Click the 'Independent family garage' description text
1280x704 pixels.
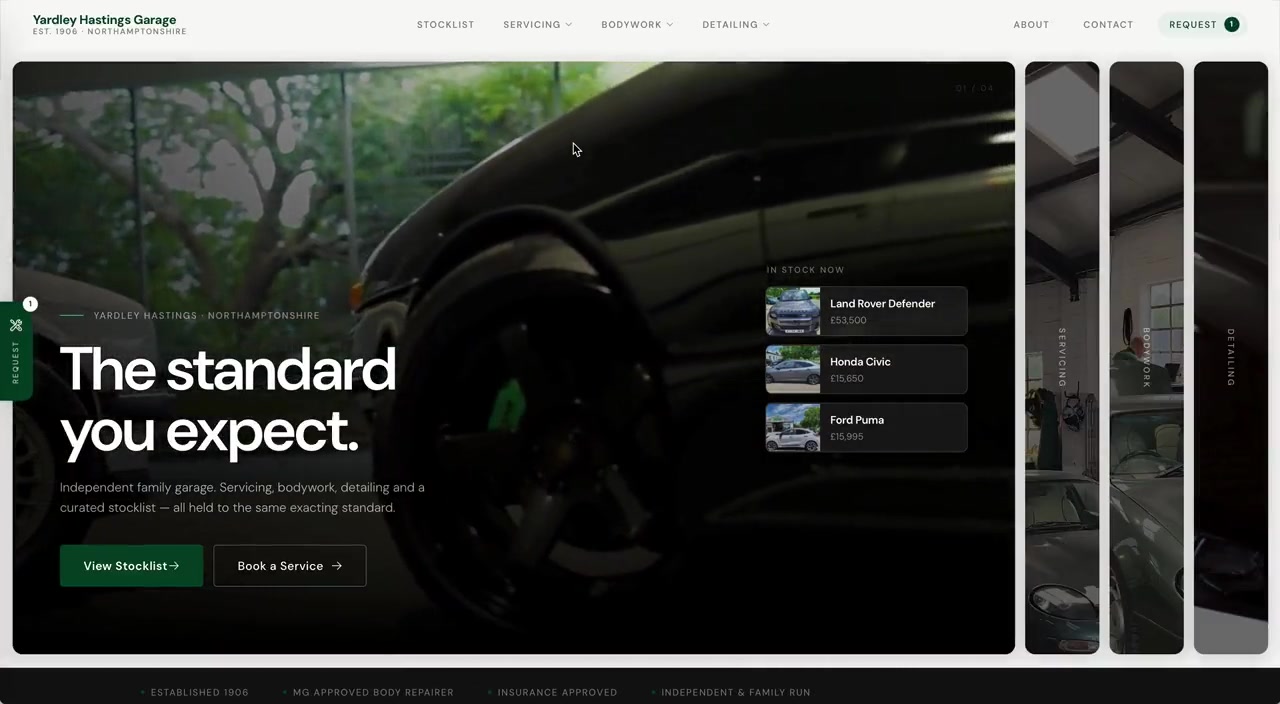pyautogui.click(x=242, y=497)
